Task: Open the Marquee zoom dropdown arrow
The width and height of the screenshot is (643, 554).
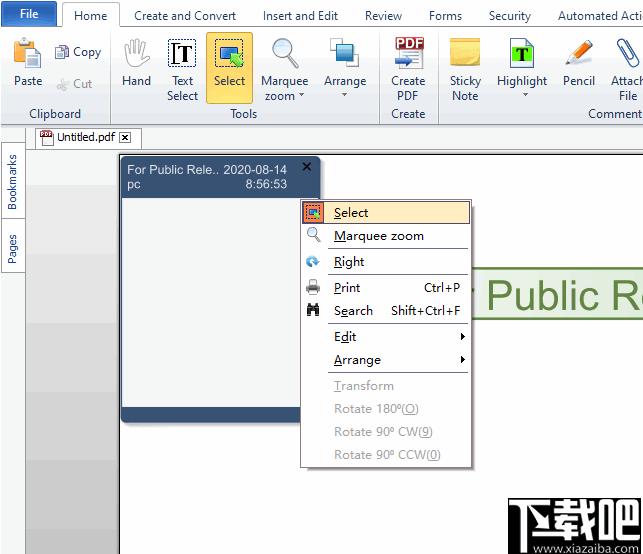Action: pos(301,95)
